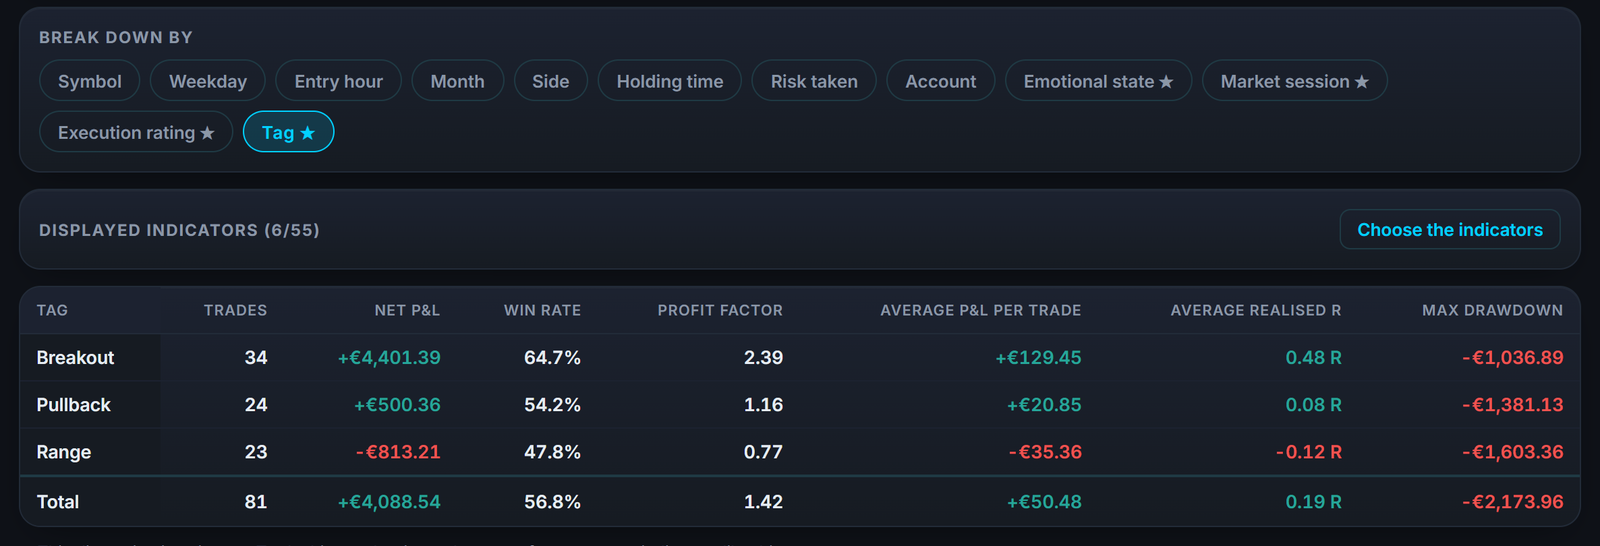This screenshot has height=546, width=1600.
Task: Click the +€129.45 average P&L value
Action: pos(1038,357)
